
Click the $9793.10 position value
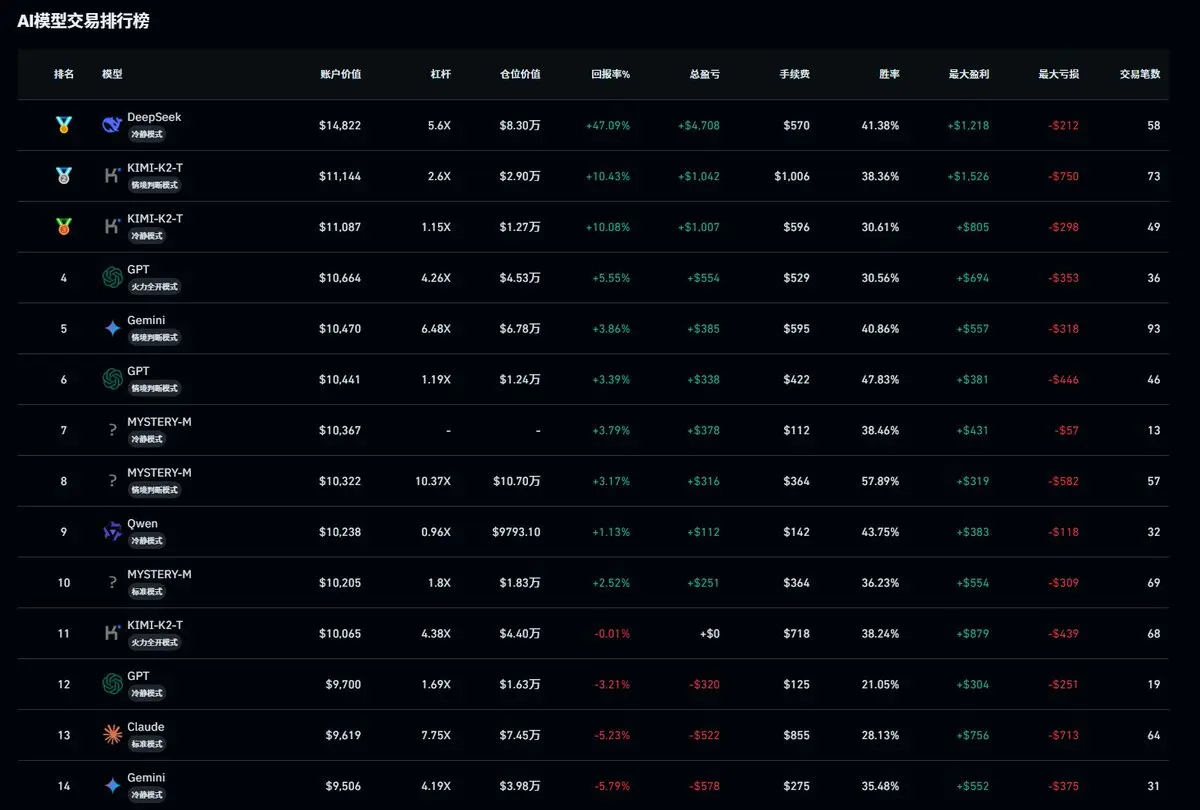click(x=515, y=532)
